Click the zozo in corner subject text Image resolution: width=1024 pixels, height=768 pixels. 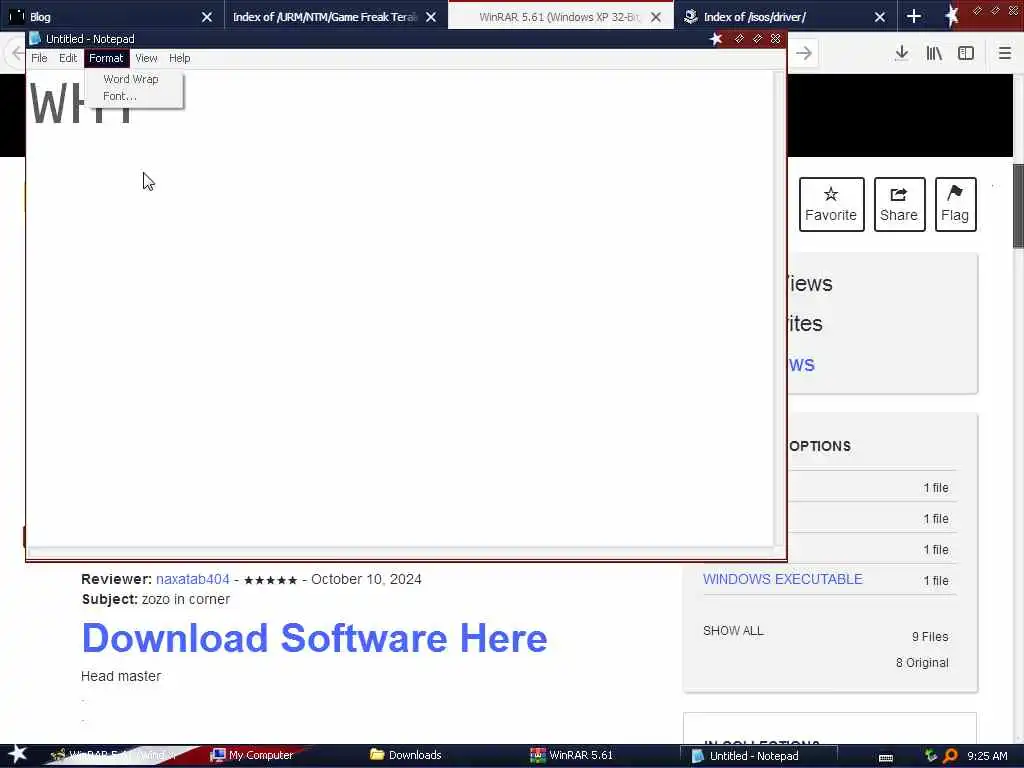[186, 600]
